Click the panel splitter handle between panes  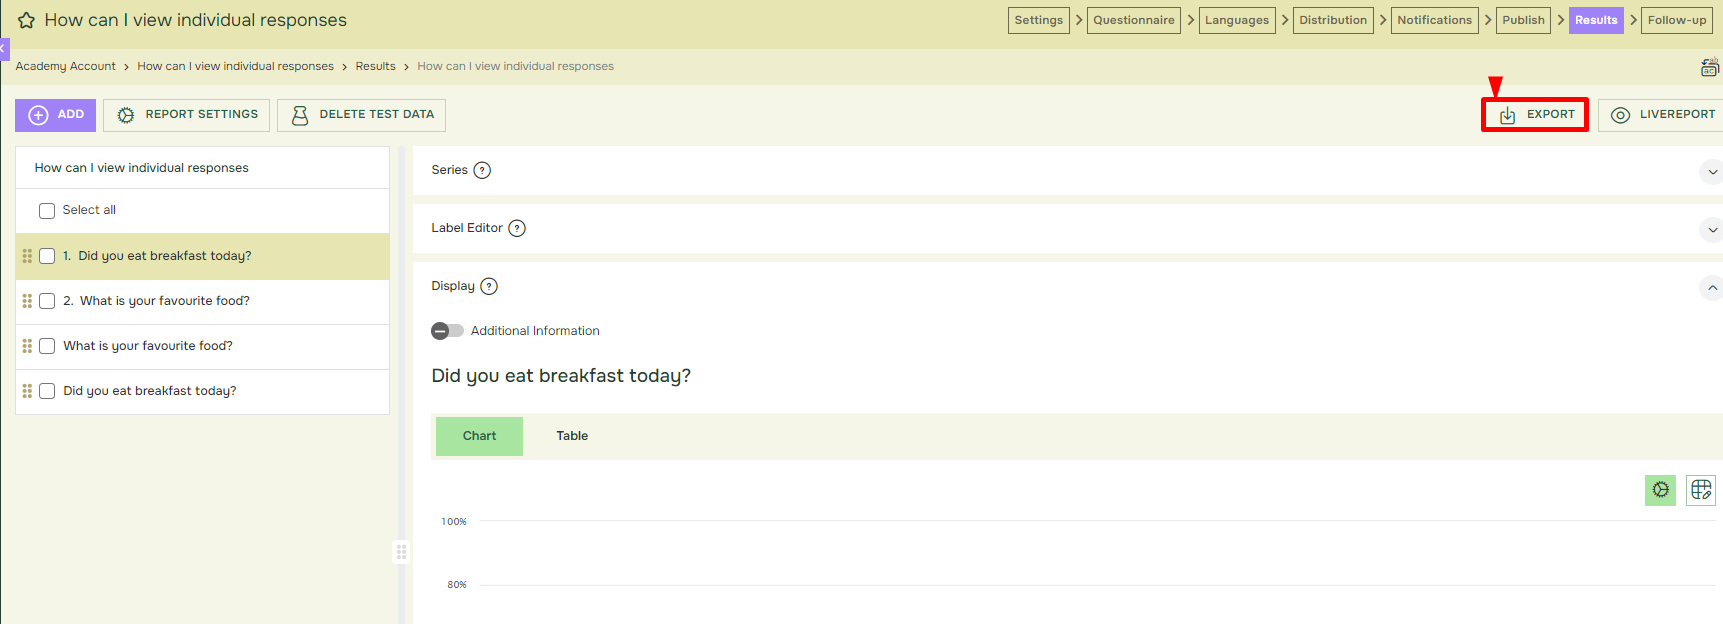click(401, 552)
